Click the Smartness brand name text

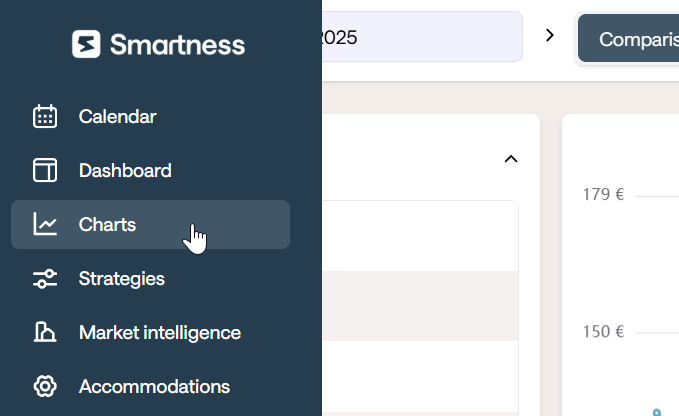[x=178, y=45]
